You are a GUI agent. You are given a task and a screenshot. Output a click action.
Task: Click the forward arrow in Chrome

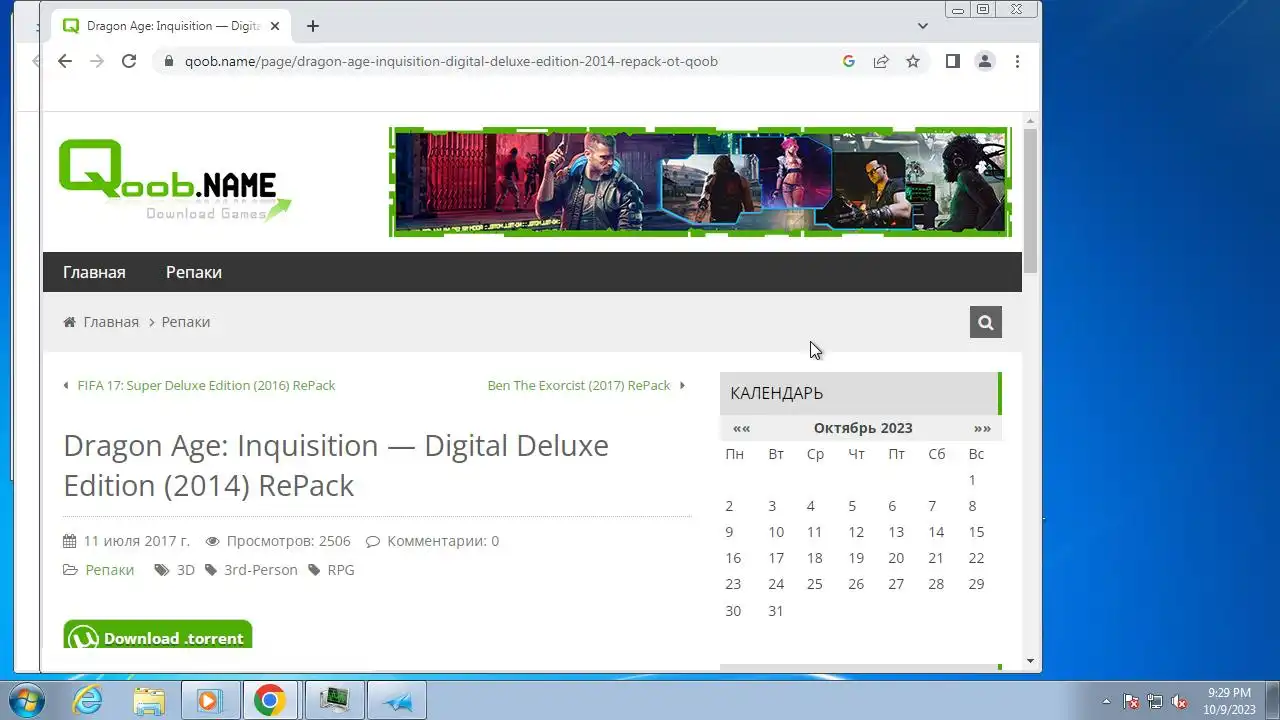pos(97,61)
